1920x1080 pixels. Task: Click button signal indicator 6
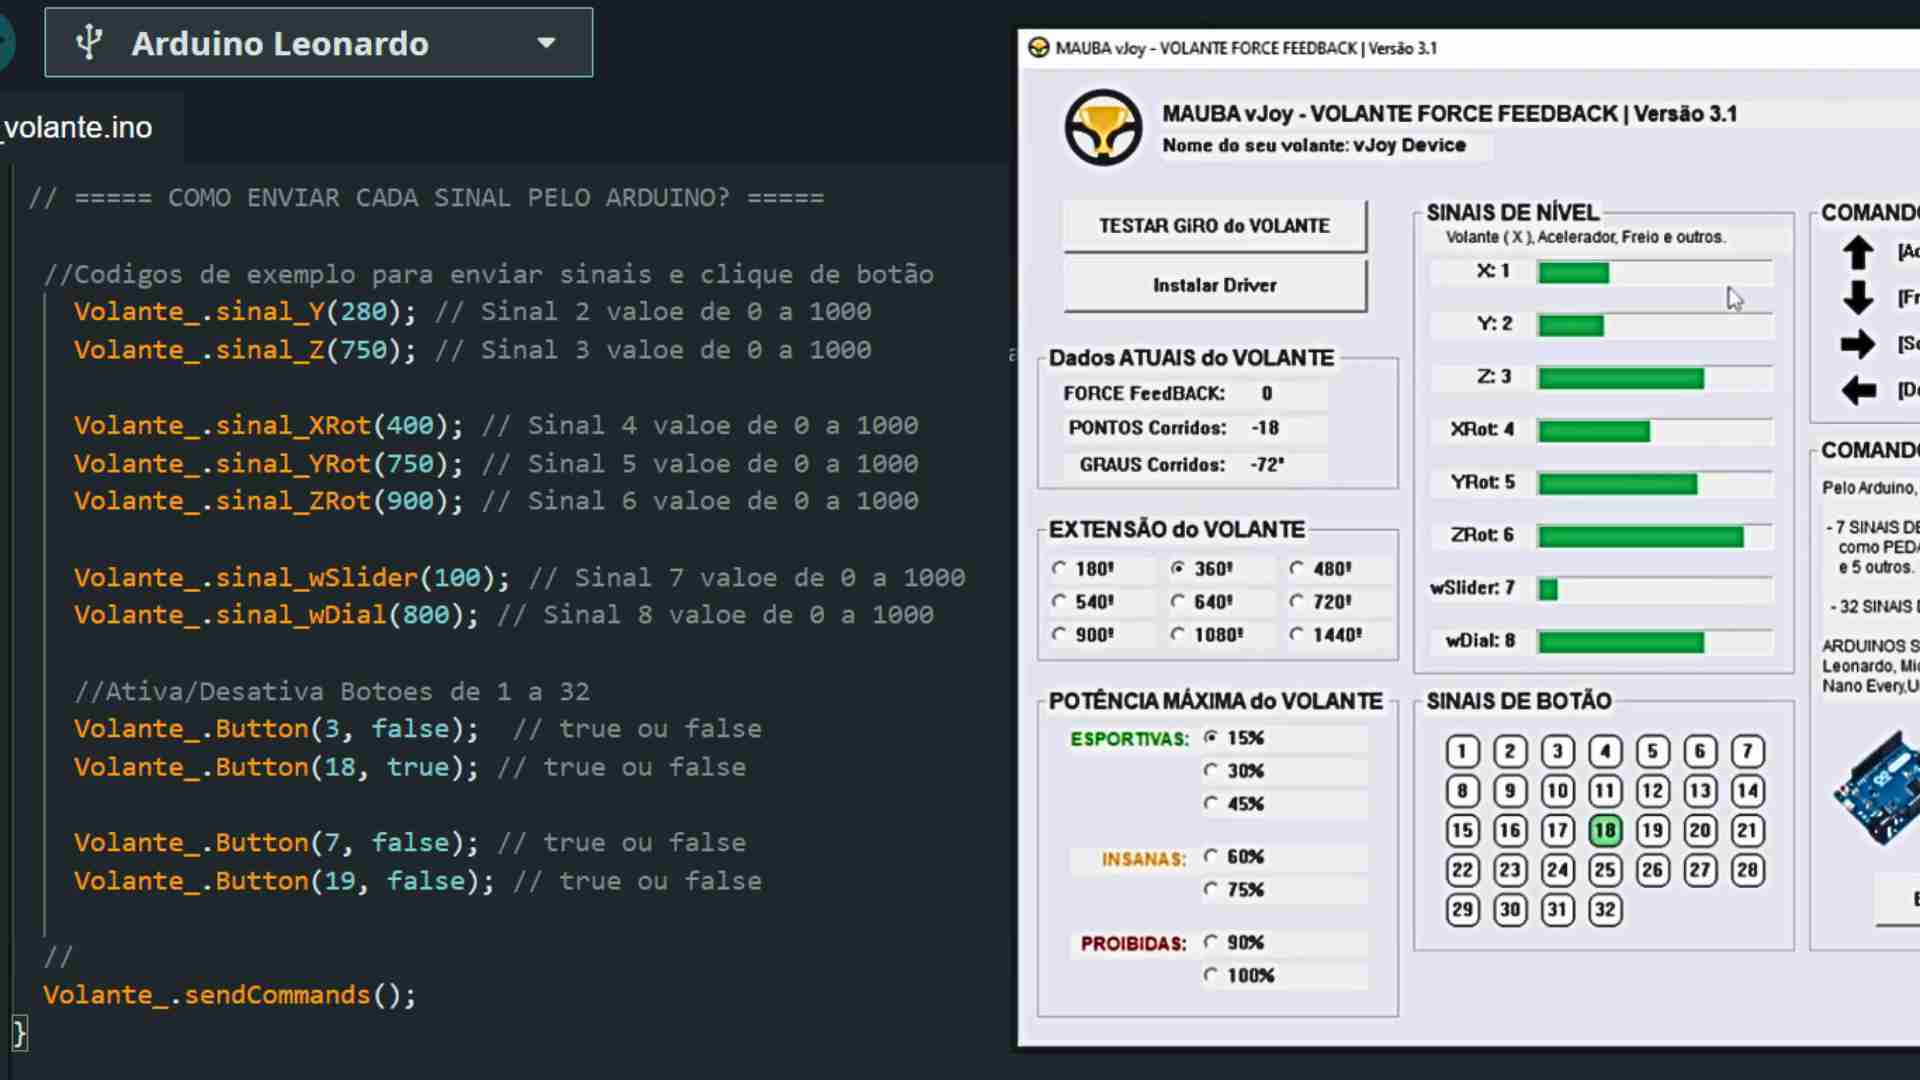(x=1700, y=752)
